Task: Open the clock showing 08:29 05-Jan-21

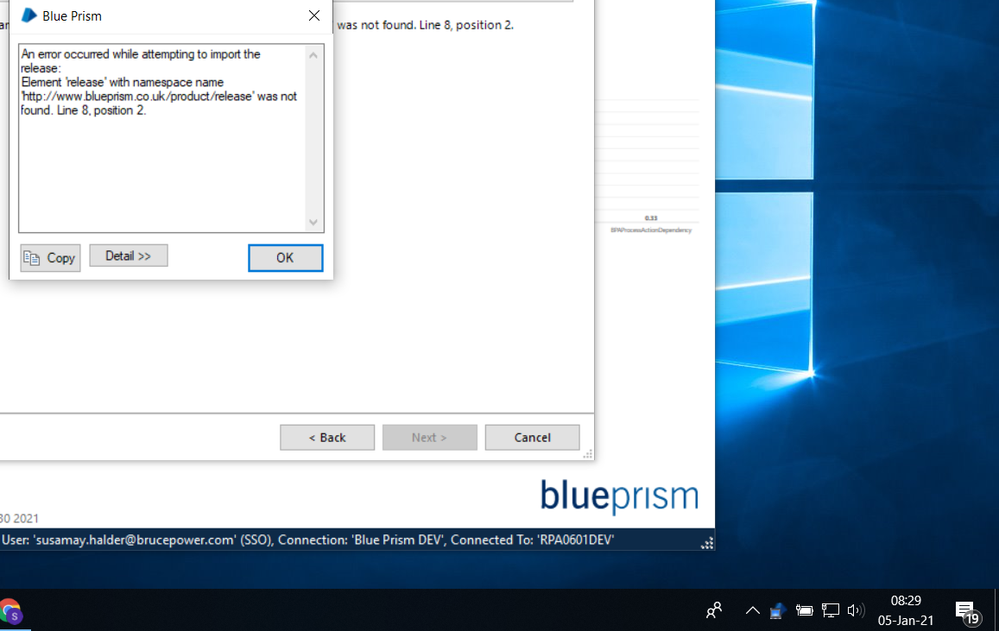Action: (905, 611)
